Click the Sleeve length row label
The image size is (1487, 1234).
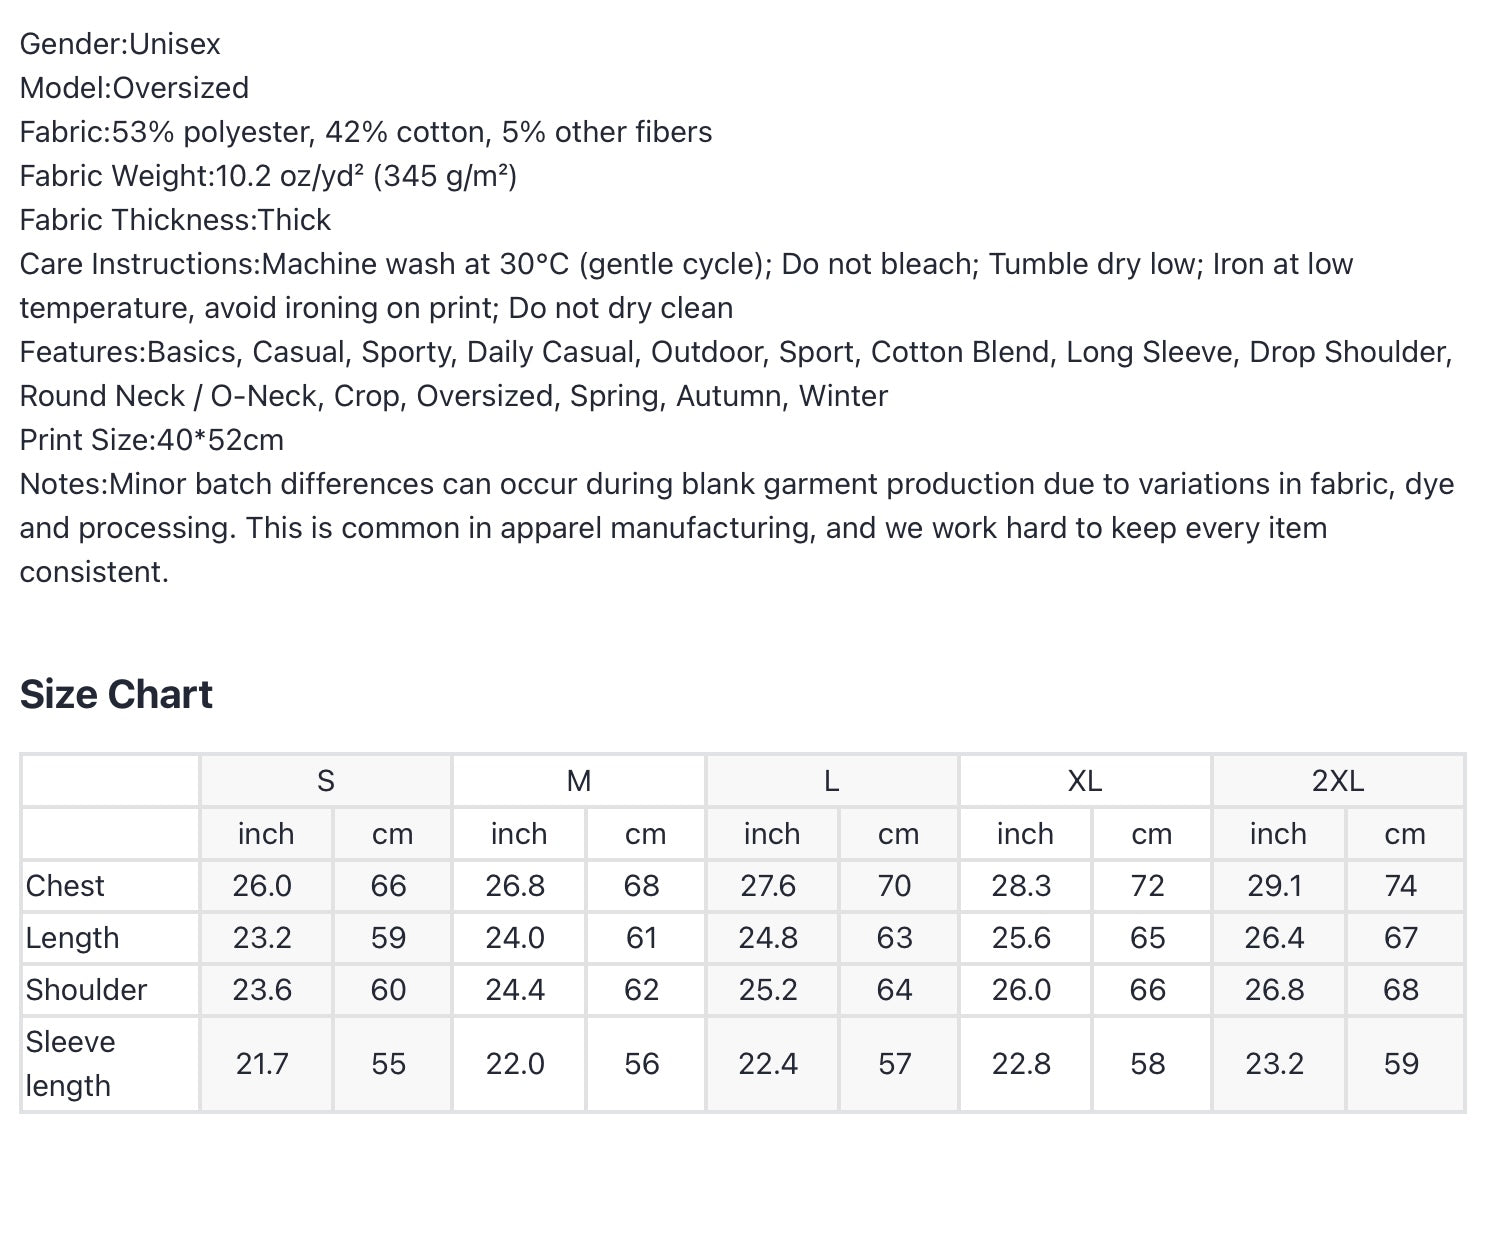(70, 1064)
